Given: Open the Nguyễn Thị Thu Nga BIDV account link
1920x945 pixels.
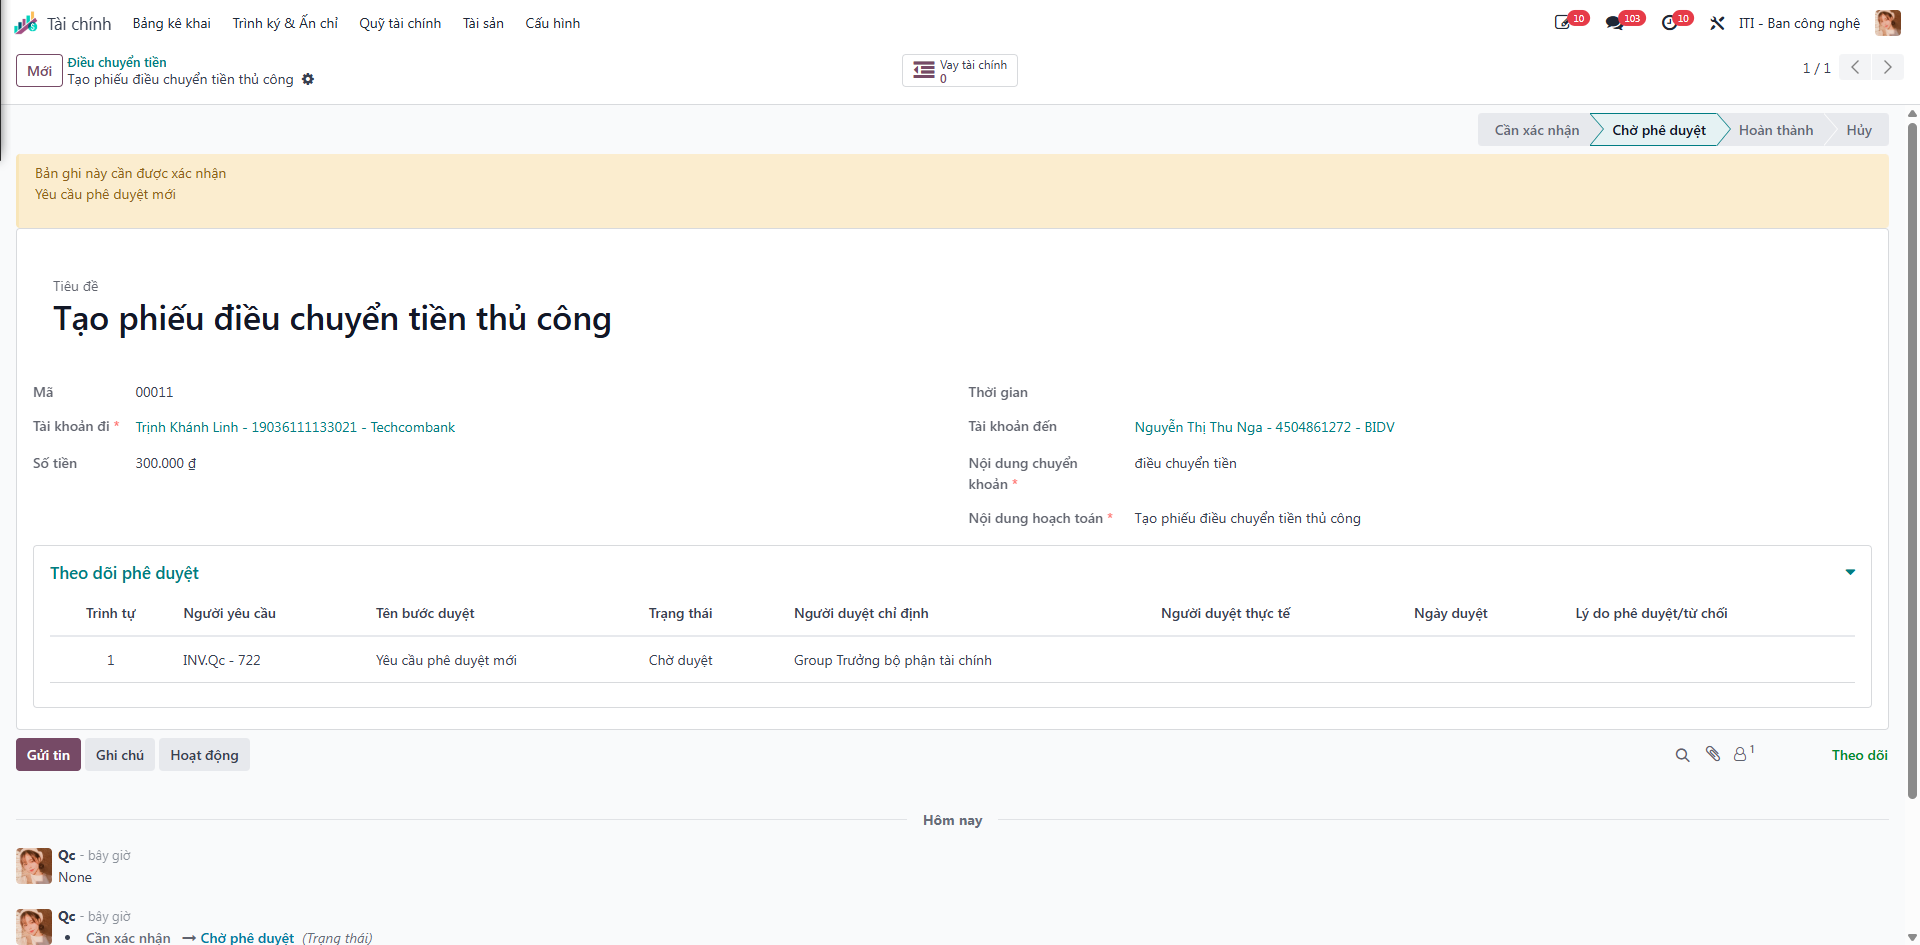Looking at the screenshot, I should tap(1264, 427).
